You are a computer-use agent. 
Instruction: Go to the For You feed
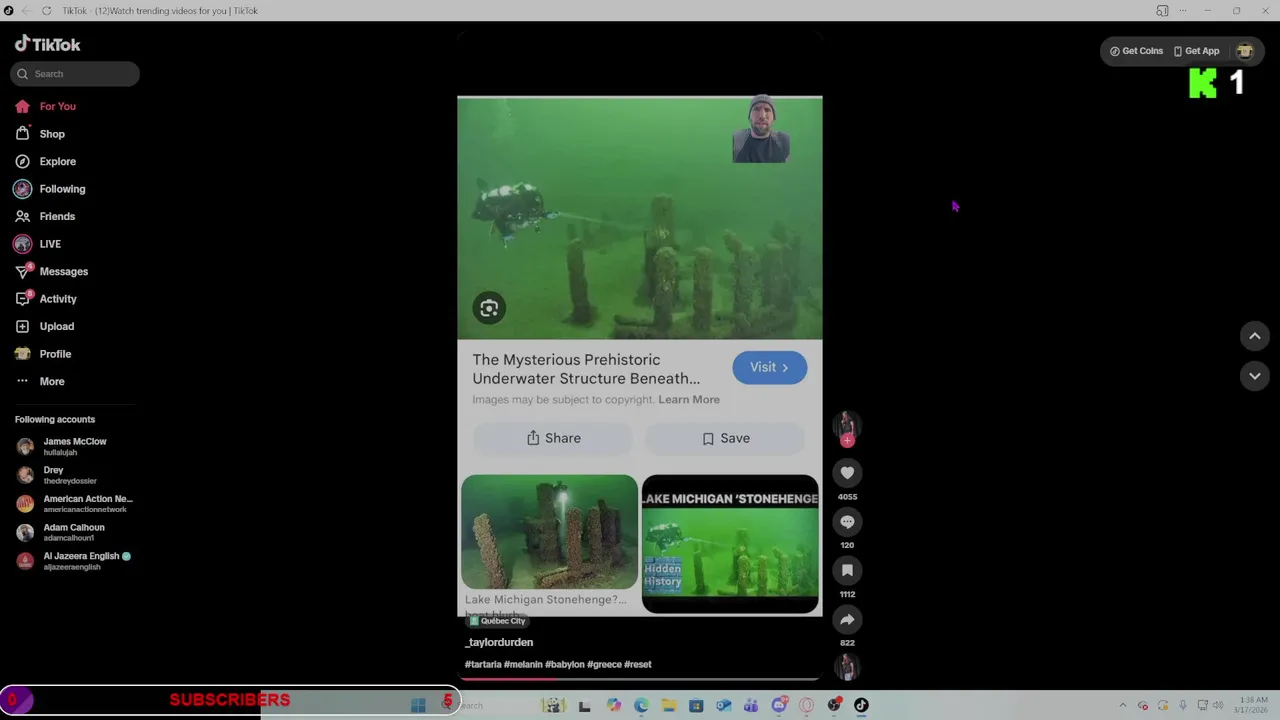tap(45, 106)
